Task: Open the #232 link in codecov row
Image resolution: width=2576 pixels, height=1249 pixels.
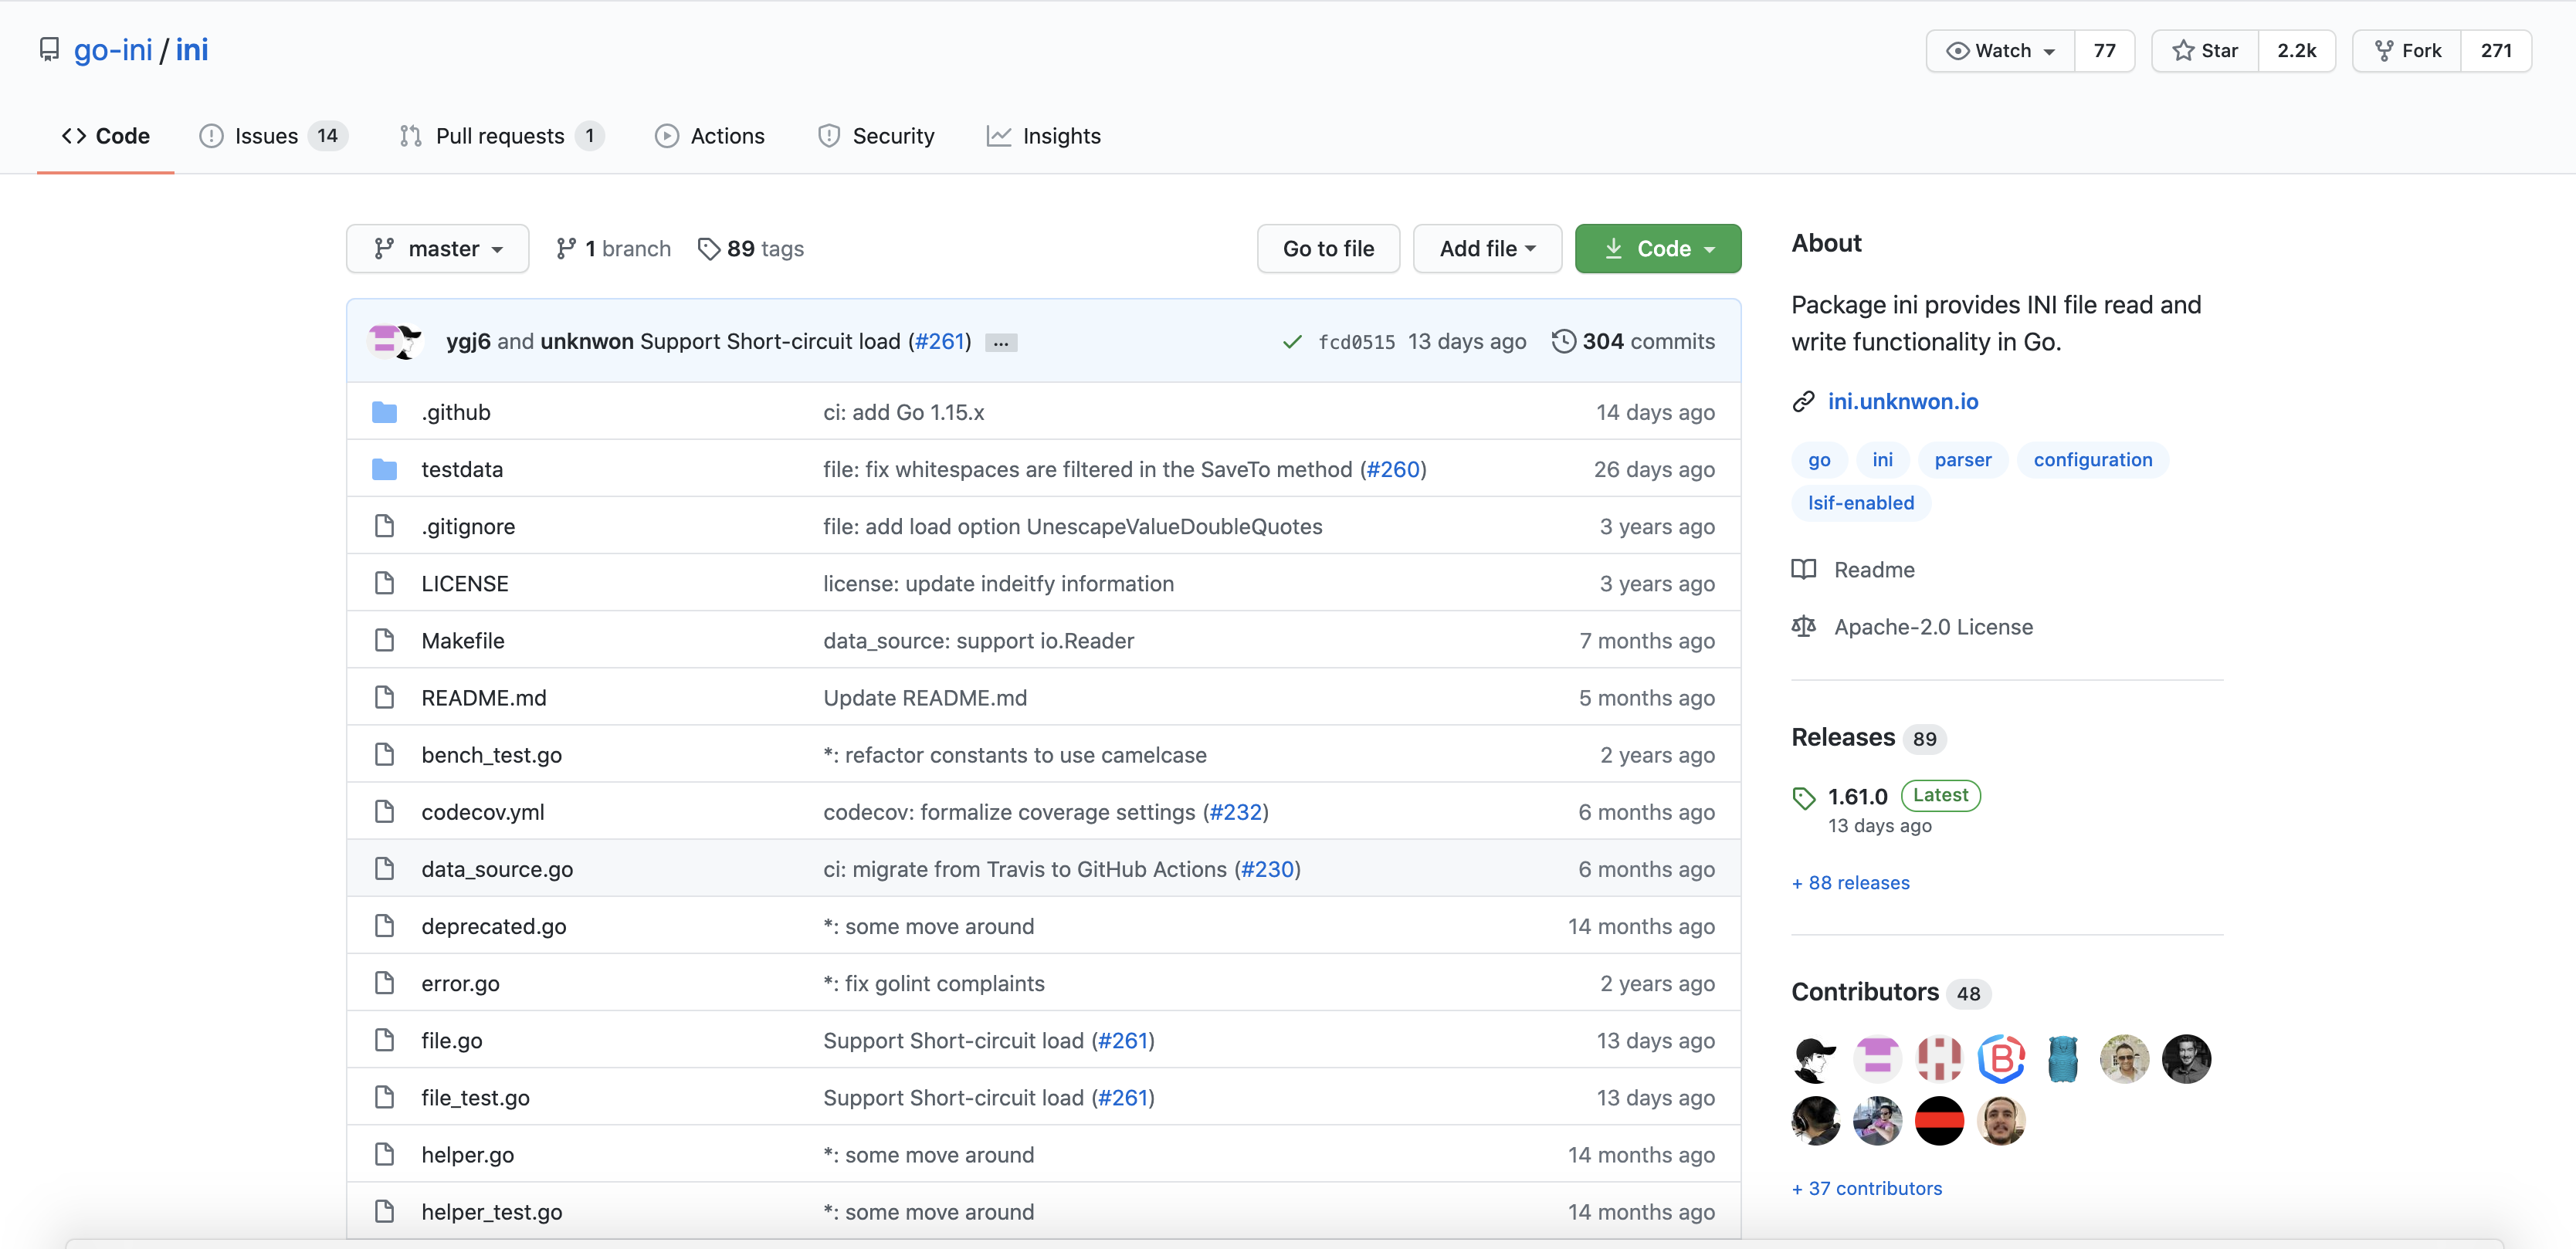Action: [x=1236, y=812]
